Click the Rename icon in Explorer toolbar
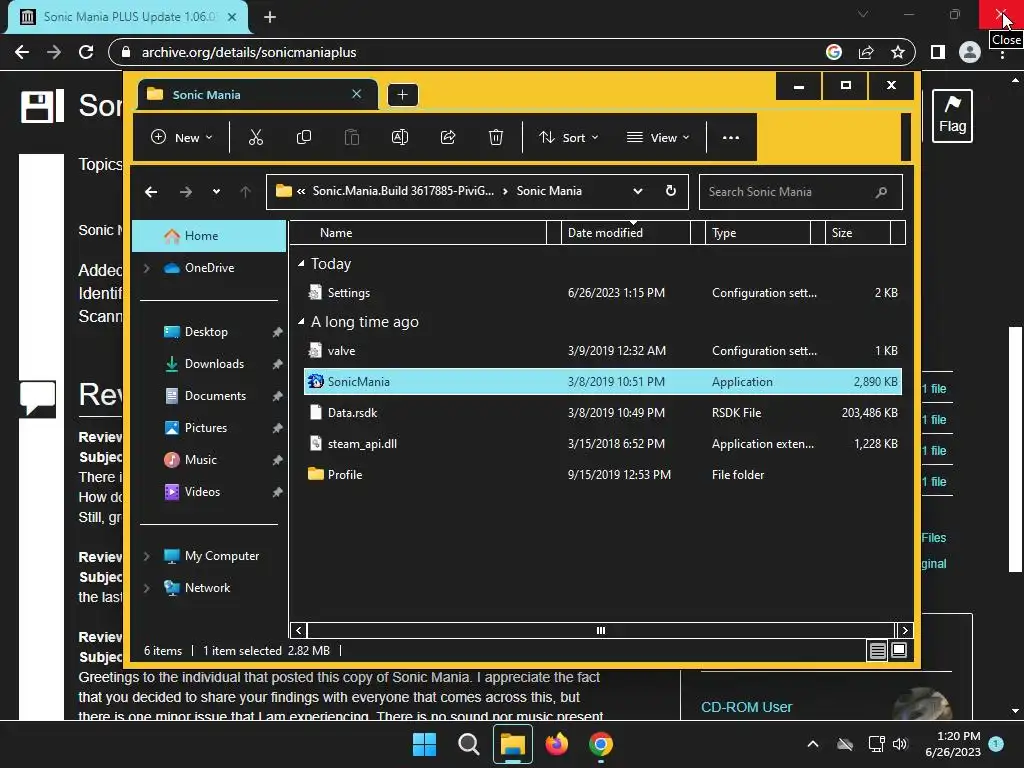 point(400,137)
